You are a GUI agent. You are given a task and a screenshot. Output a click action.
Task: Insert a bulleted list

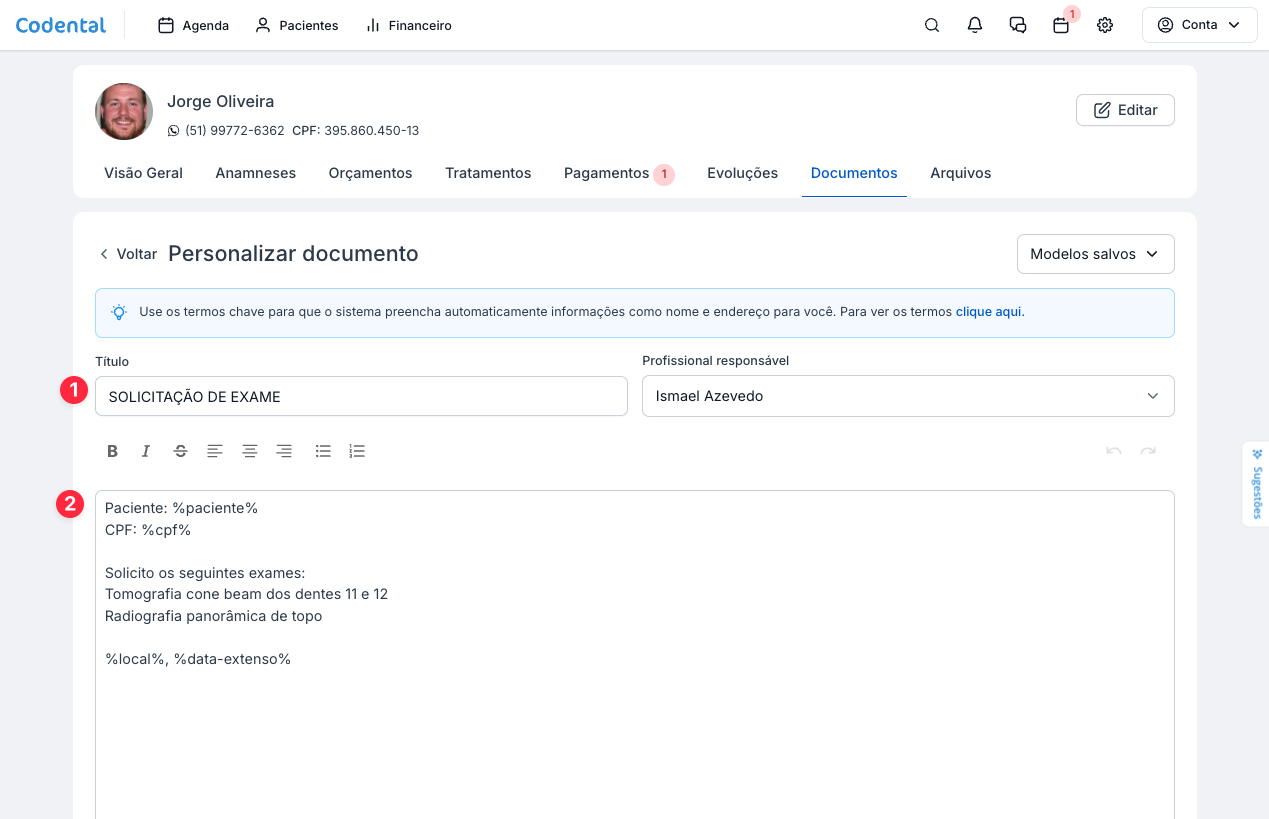(323, 451)
